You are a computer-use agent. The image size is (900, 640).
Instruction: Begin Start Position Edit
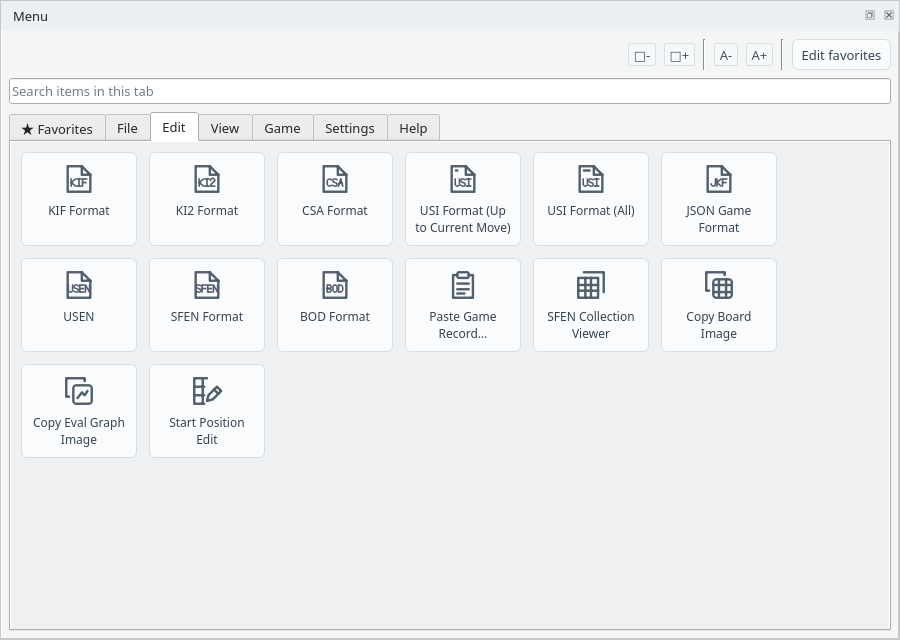click(207, 411)
